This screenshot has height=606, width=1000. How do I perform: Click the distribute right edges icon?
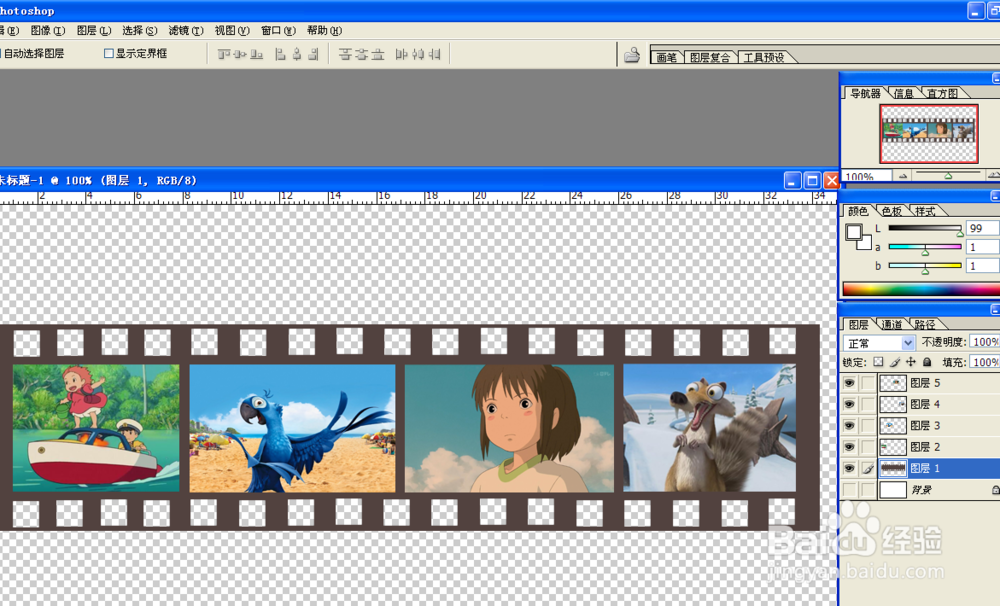click(x=434, y=54)
